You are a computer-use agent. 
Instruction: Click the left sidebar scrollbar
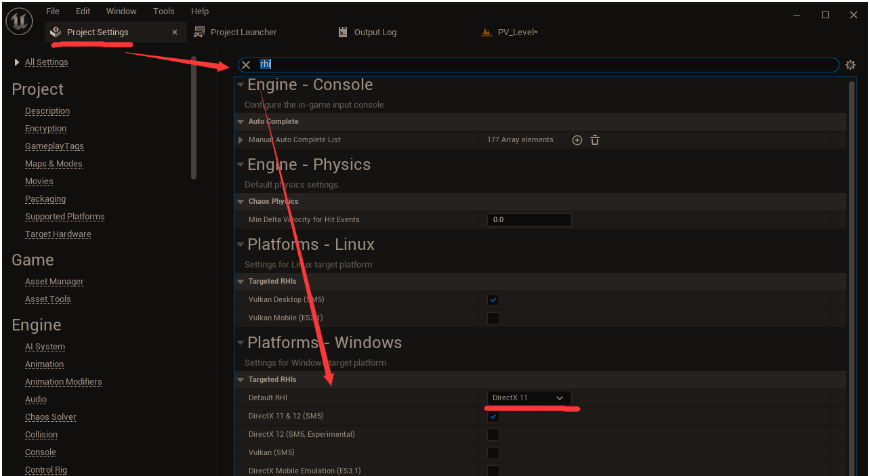click(x=194, y=118)
